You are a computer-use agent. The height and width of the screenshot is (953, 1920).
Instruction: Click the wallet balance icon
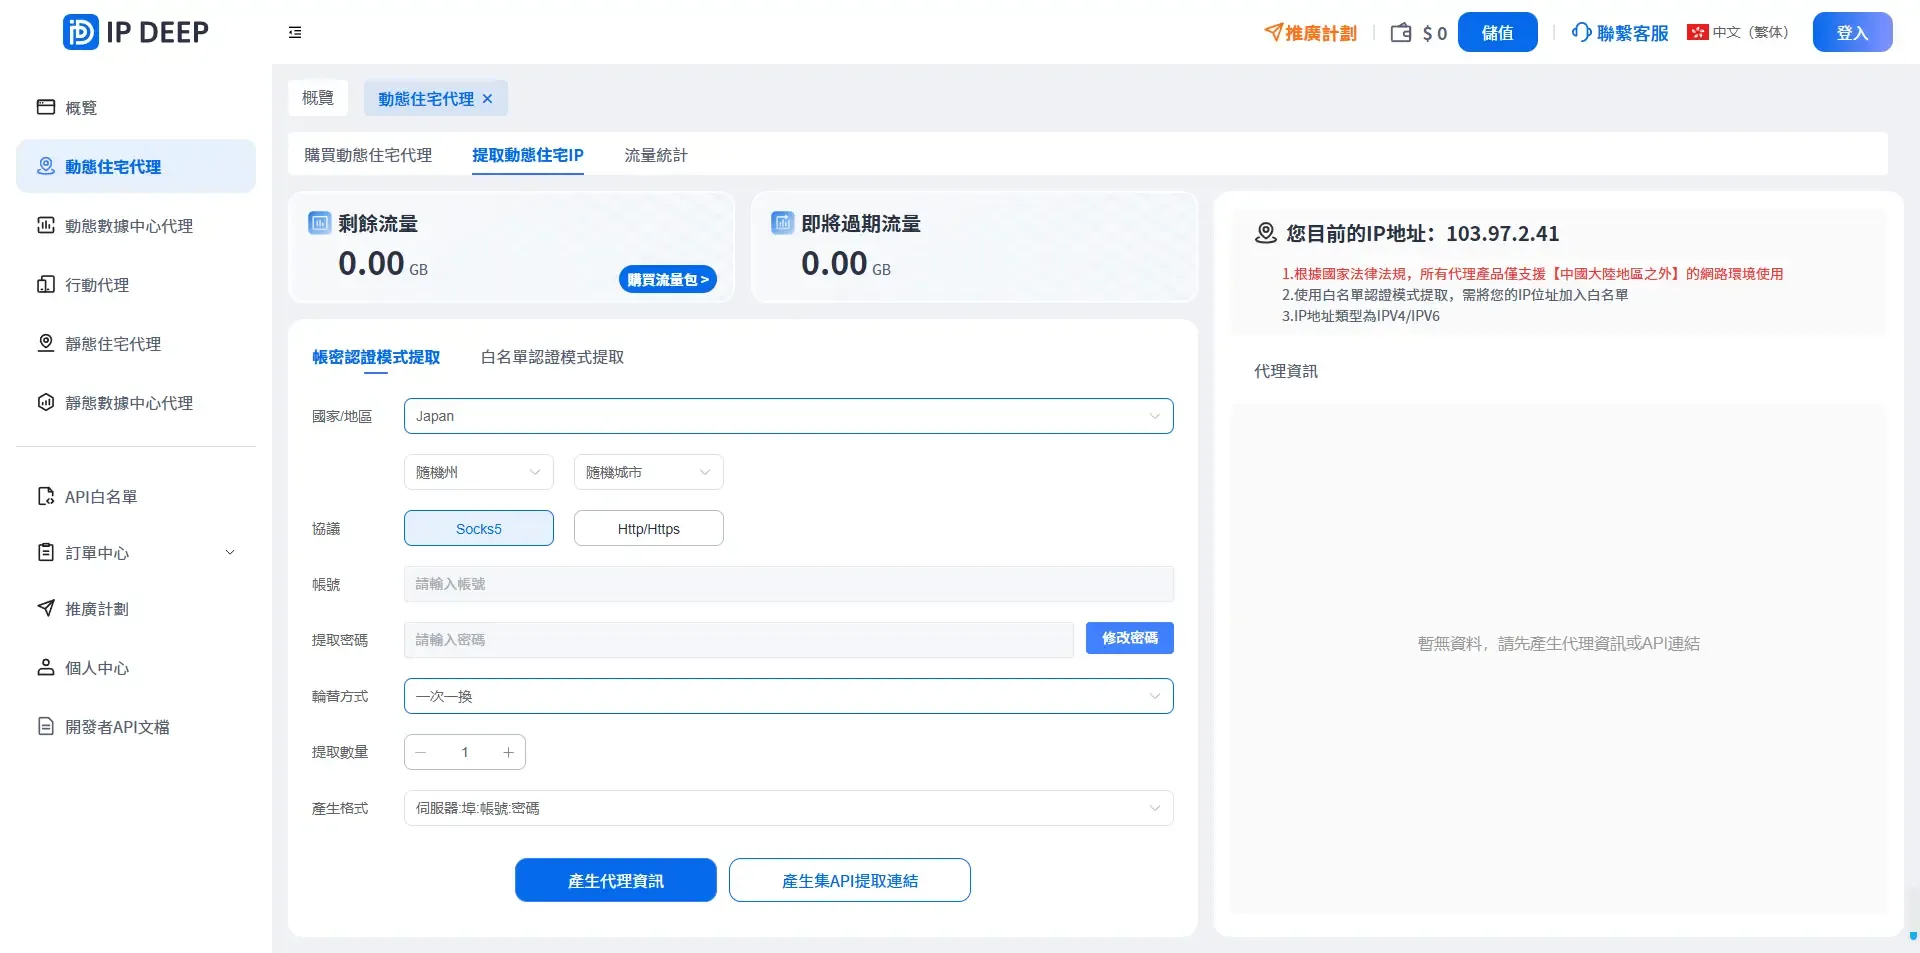[1401, 33]
